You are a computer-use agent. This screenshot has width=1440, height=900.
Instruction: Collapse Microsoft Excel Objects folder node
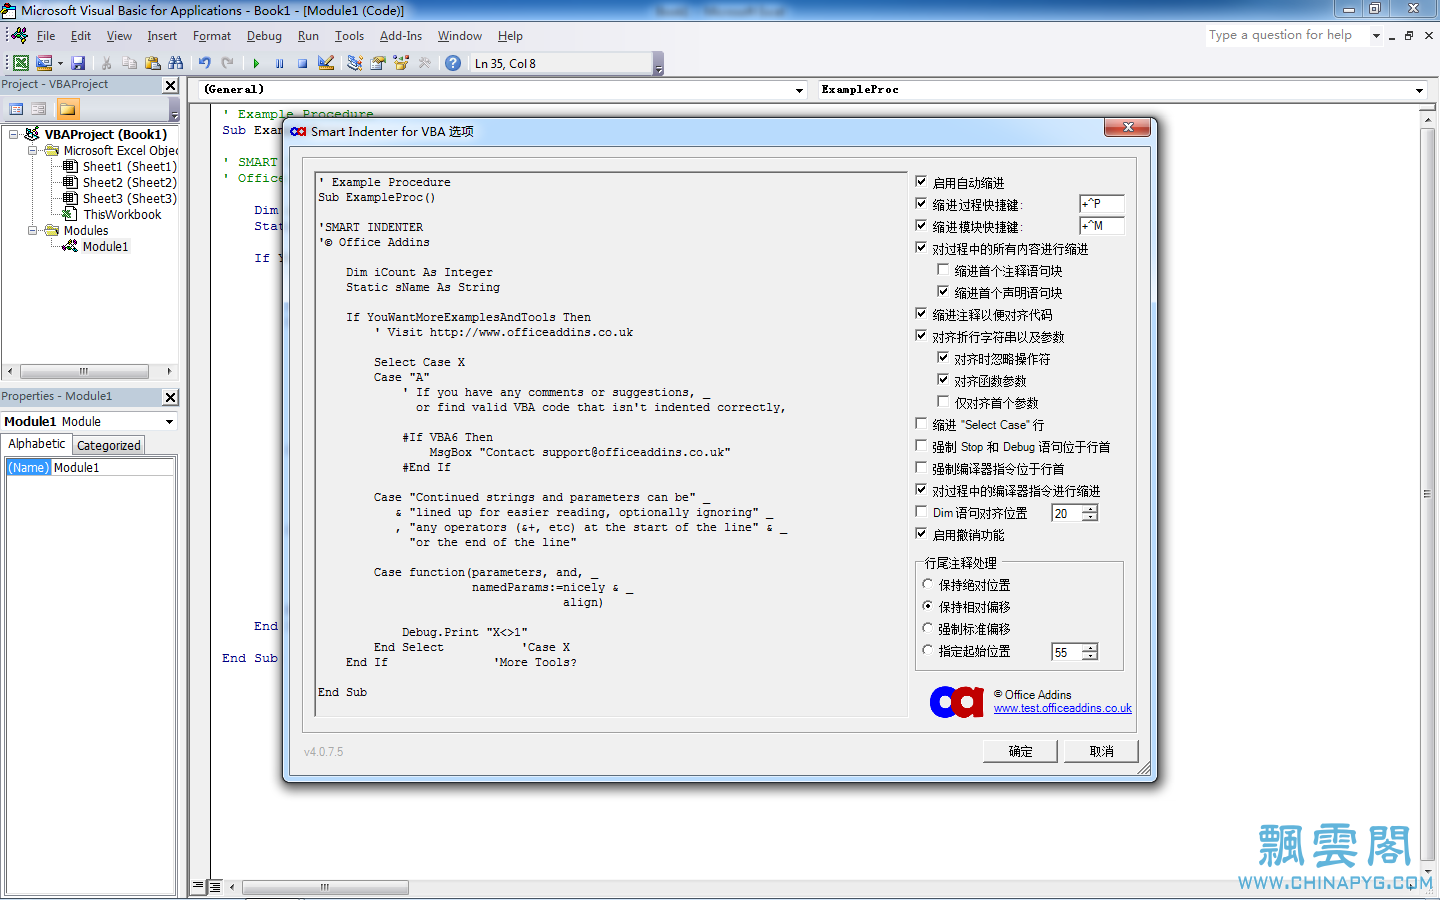[33, 150]
